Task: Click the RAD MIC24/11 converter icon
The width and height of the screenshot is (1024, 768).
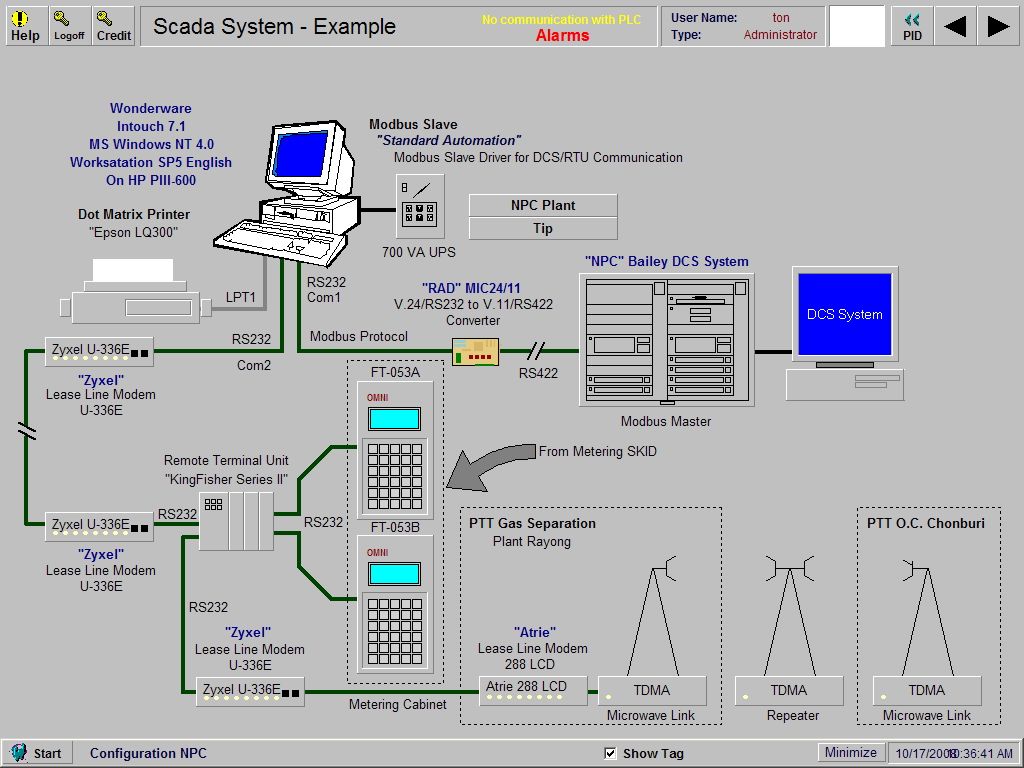Action: tap(475, 352)
